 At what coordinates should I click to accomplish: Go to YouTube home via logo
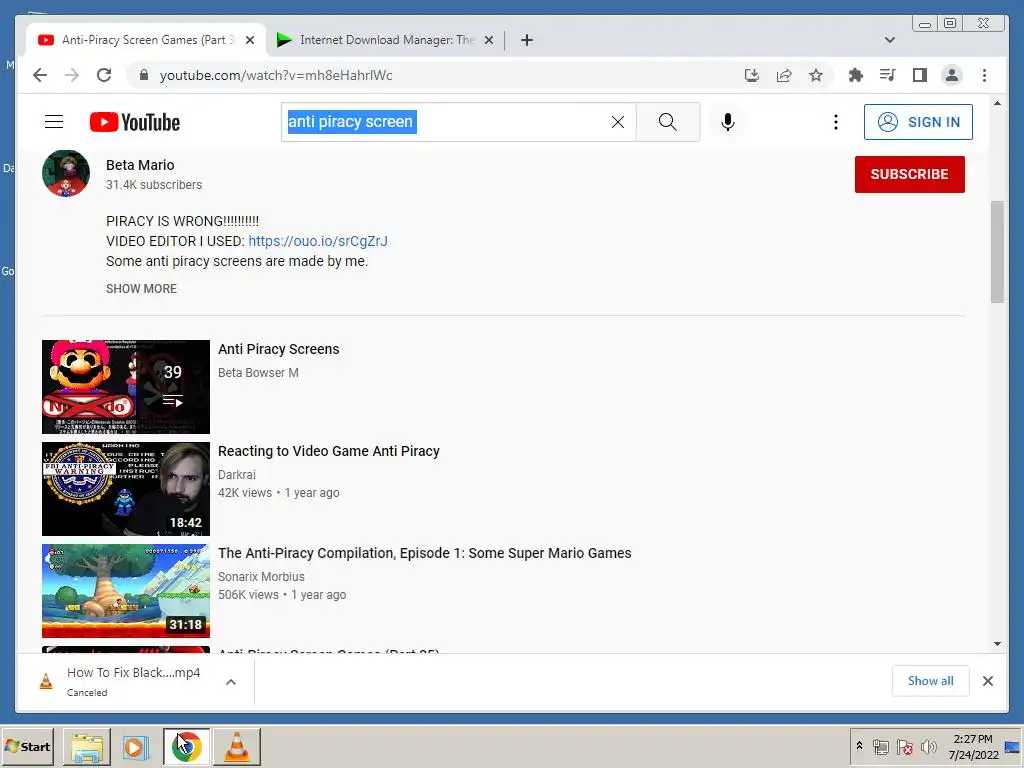pos(135,122)
